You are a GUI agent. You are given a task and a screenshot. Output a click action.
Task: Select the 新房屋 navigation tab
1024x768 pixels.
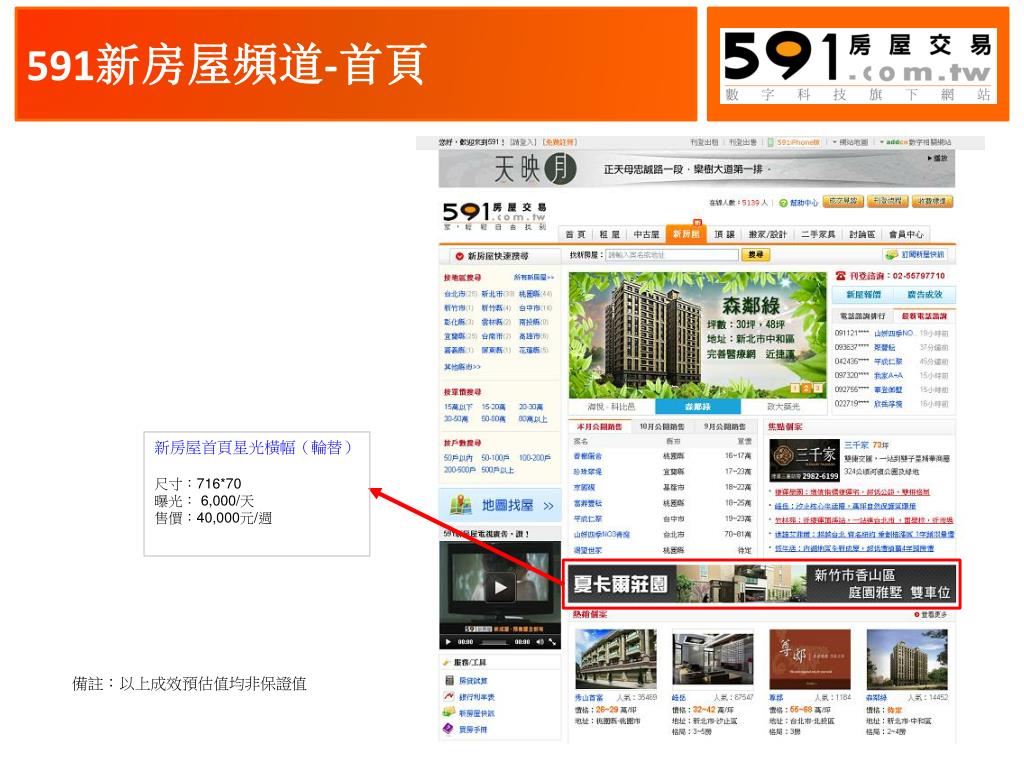[686, 234]
